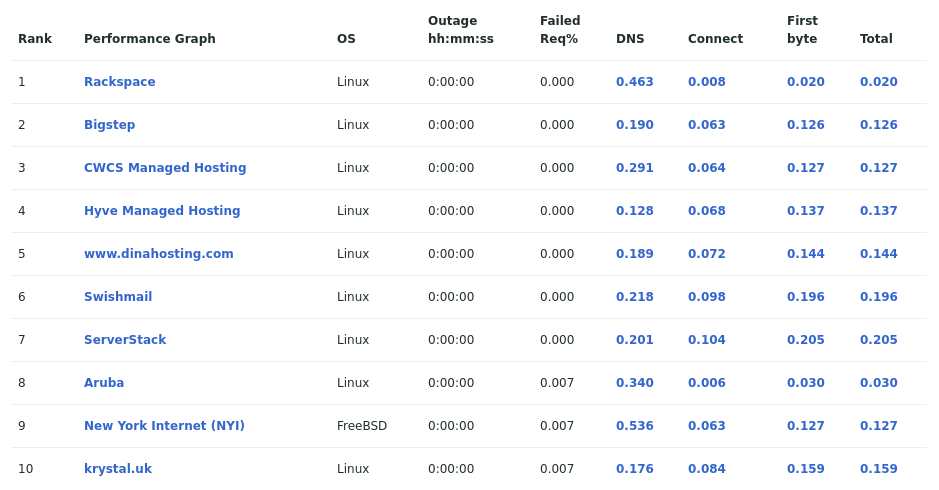
Task: Select the Failed Req% column header
Action: [560, 30]
